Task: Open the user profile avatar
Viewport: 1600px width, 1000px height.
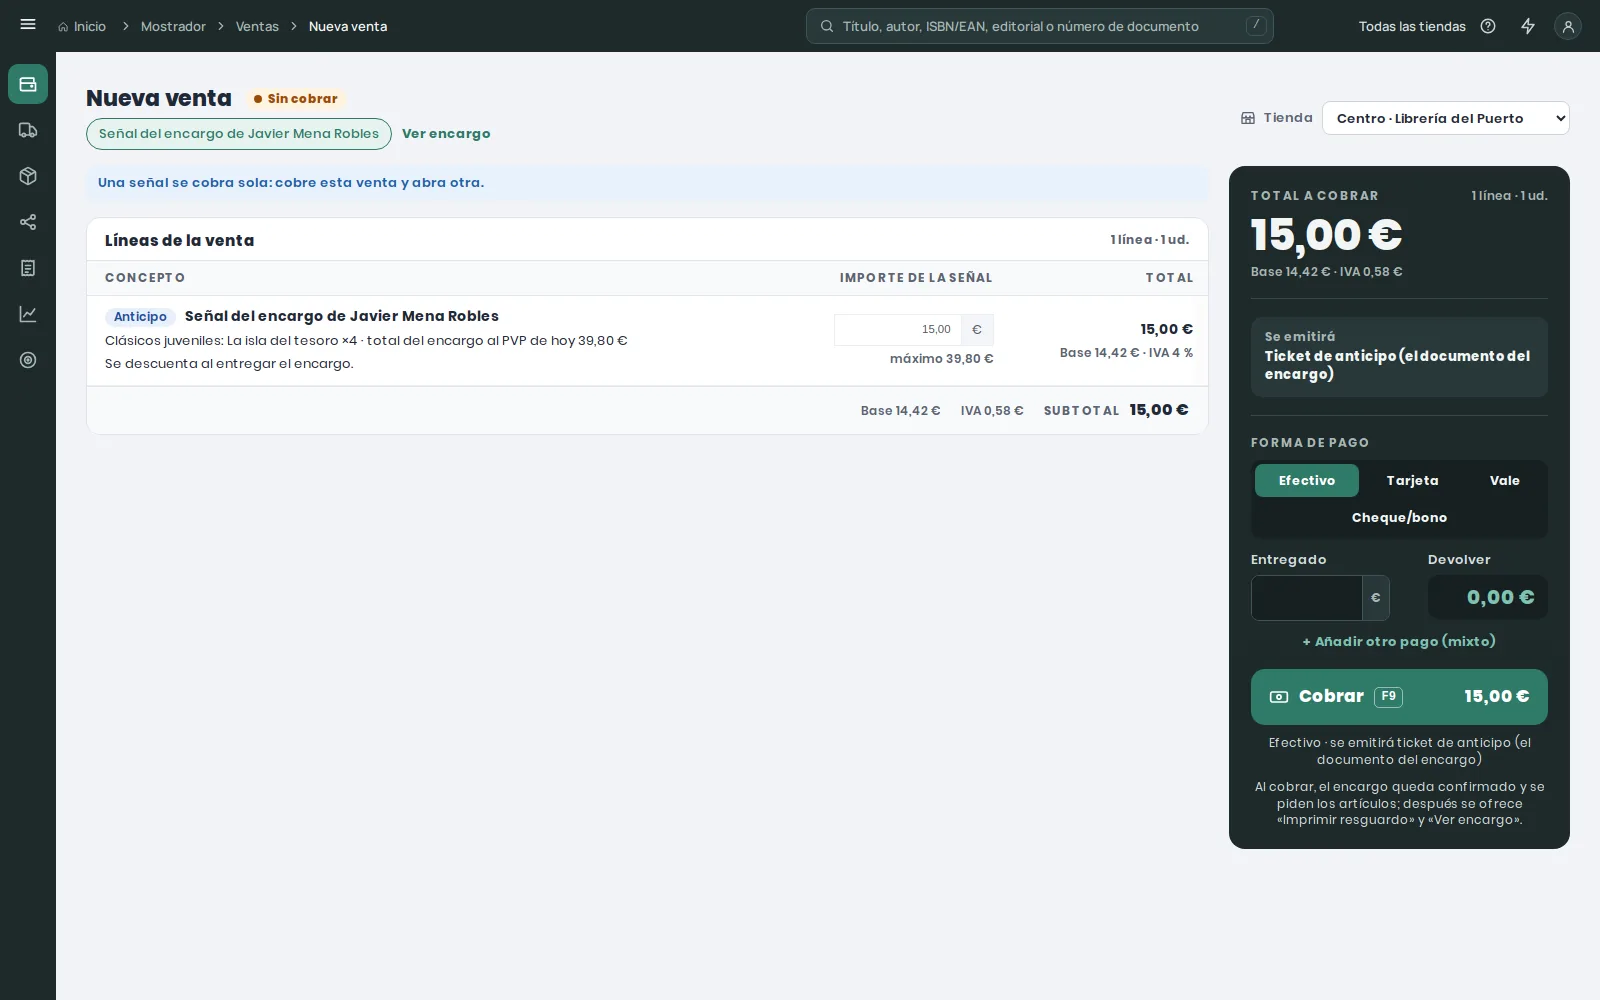Action: pyautogui.click(x=1568, y=26)
